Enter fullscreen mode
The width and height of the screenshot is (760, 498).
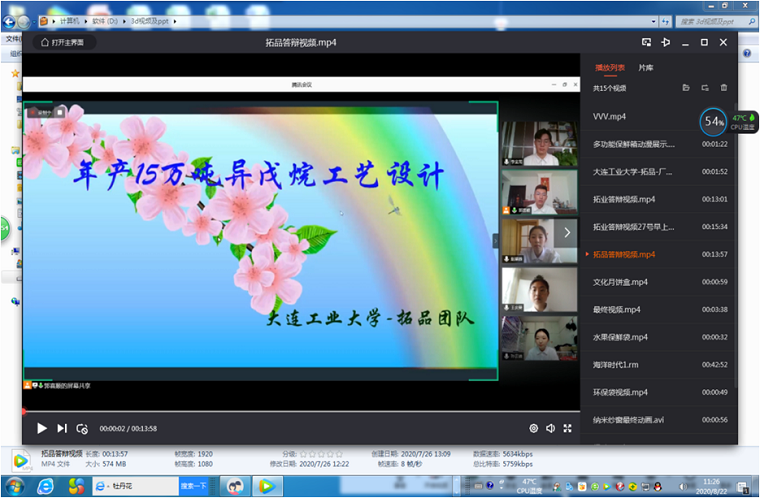(568, 428)
